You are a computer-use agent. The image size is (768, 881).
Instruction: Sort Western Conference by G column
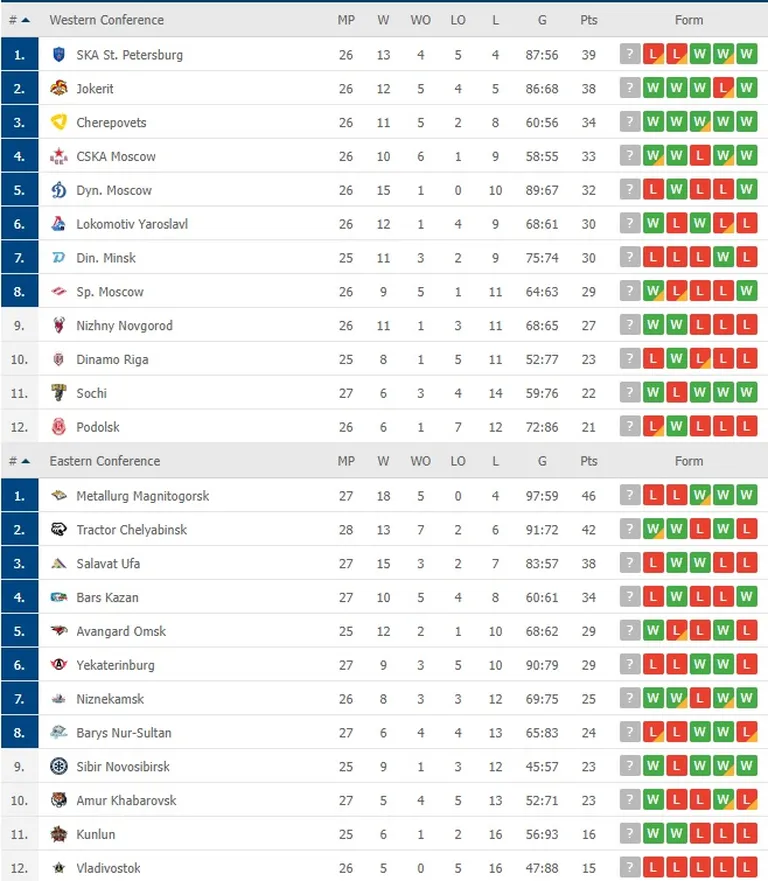[x=542, y=20]
